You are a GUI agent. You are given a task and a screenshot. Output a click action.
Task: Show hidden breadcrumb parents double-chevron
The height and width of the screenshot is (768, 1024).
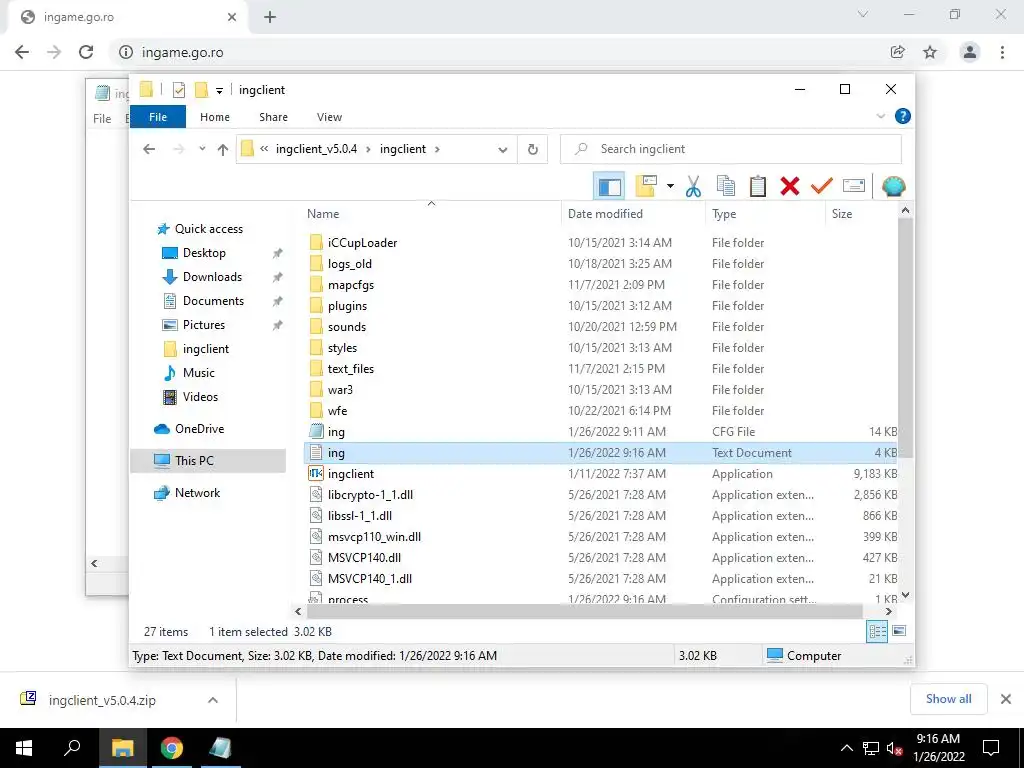pos(264,149)
